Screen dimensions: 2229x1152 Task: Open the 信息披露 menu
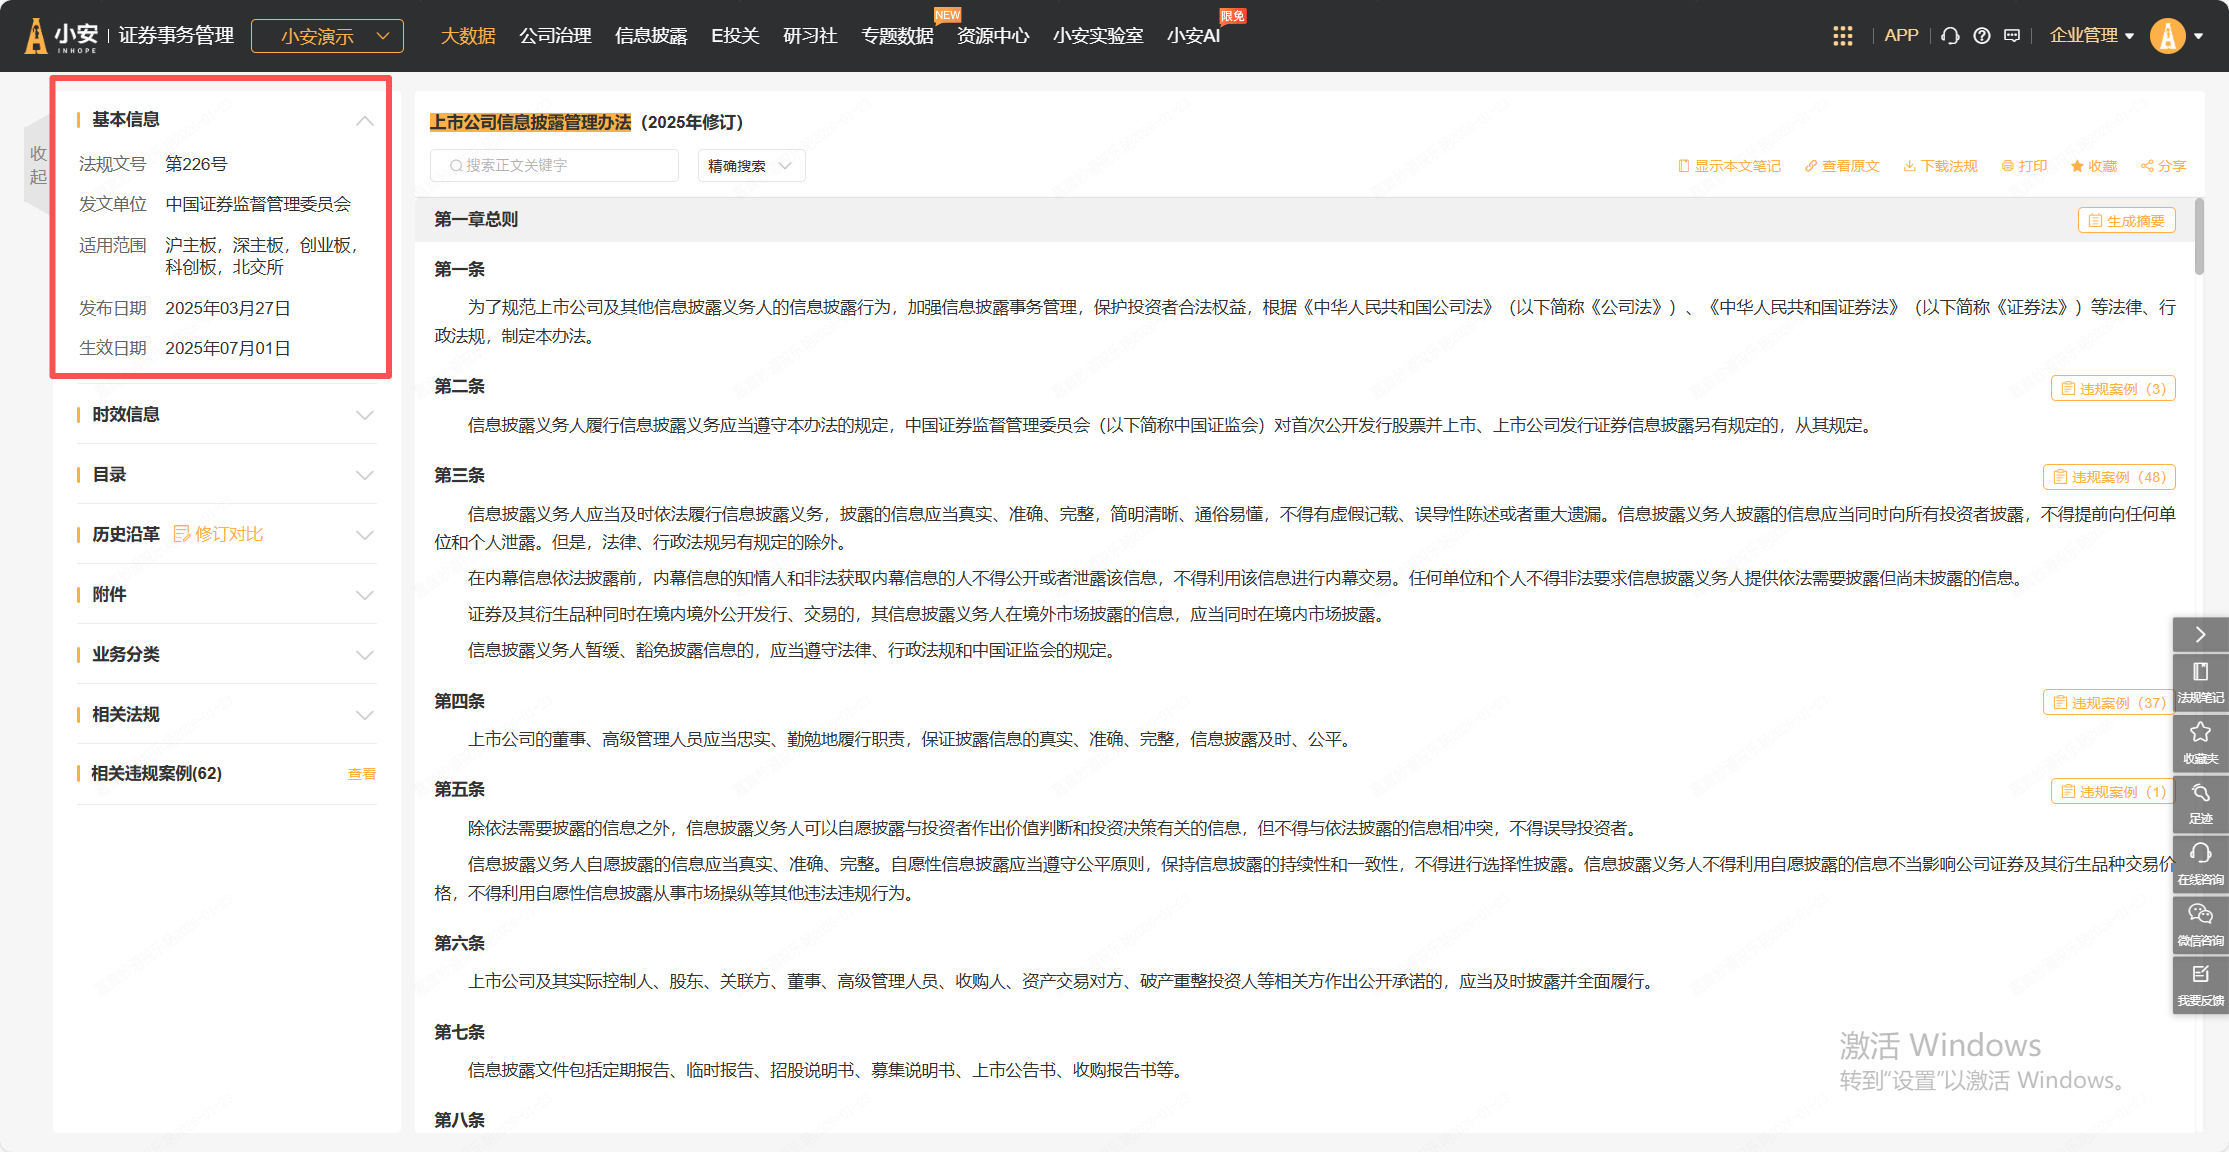click(651, 36)
